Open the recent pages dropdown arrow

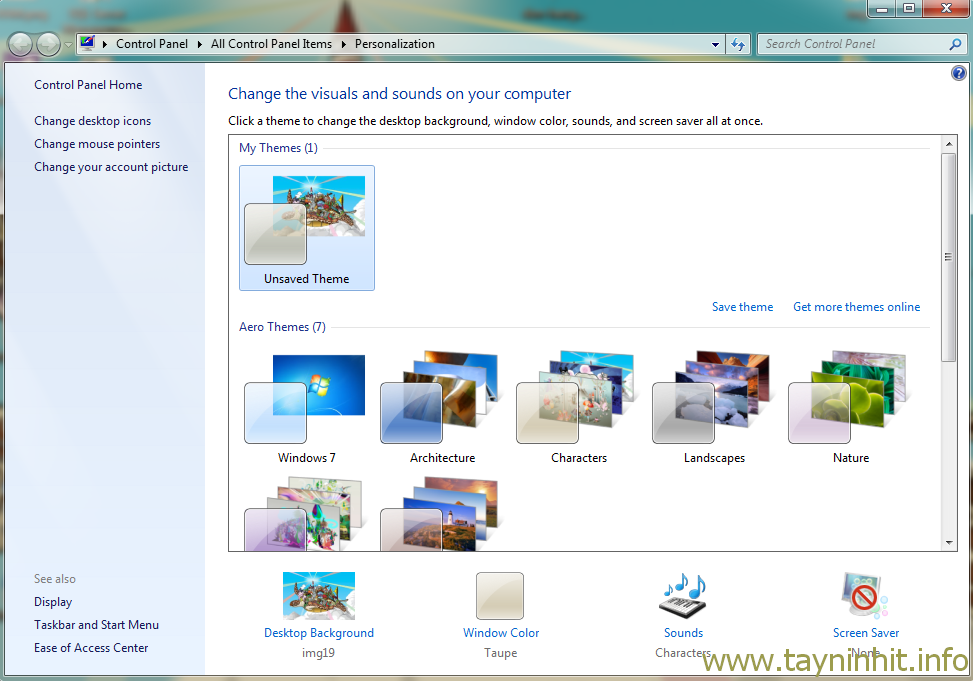tap(67, 45)
